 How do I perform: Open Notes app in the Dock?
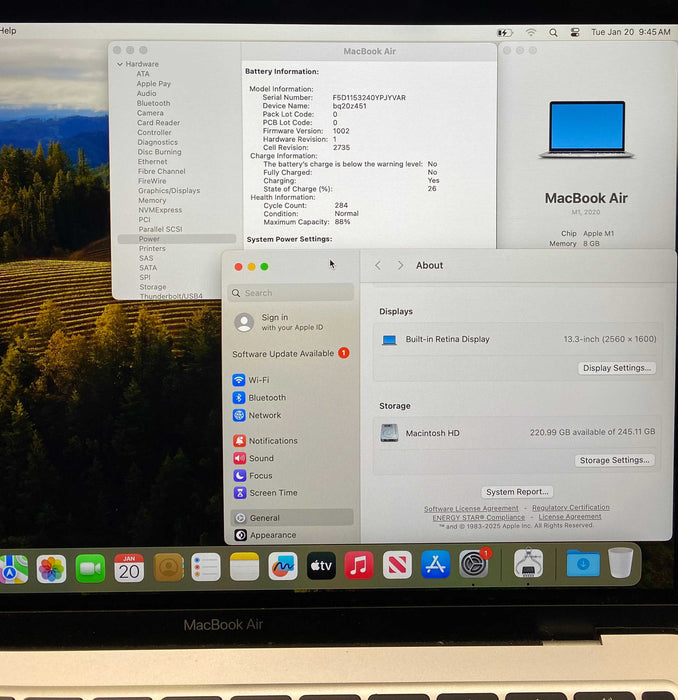click(x=244, y=567)
